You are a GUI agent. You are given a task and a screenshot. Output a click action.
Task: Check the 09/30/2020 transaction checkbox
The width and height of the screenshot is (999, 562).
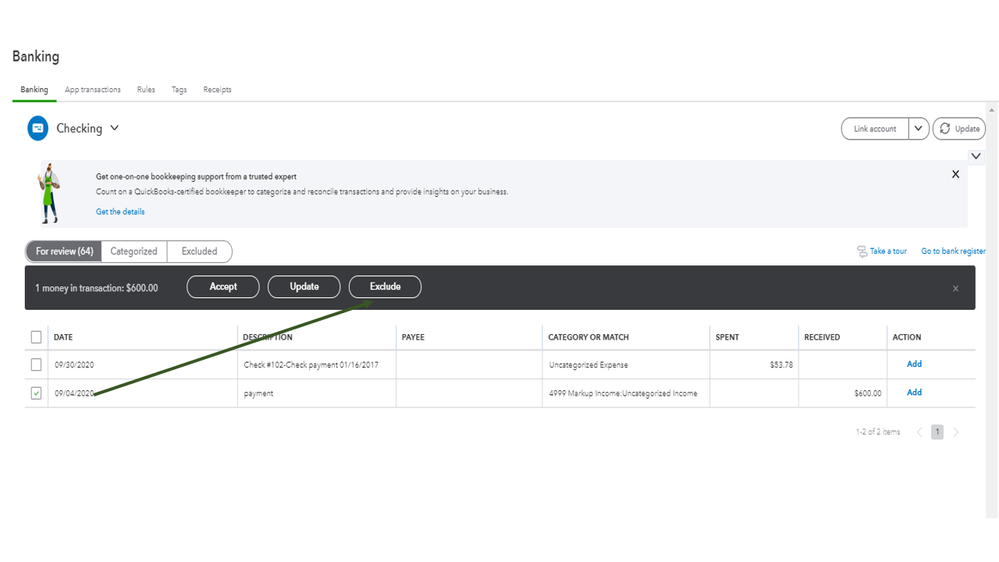[36, 365]
